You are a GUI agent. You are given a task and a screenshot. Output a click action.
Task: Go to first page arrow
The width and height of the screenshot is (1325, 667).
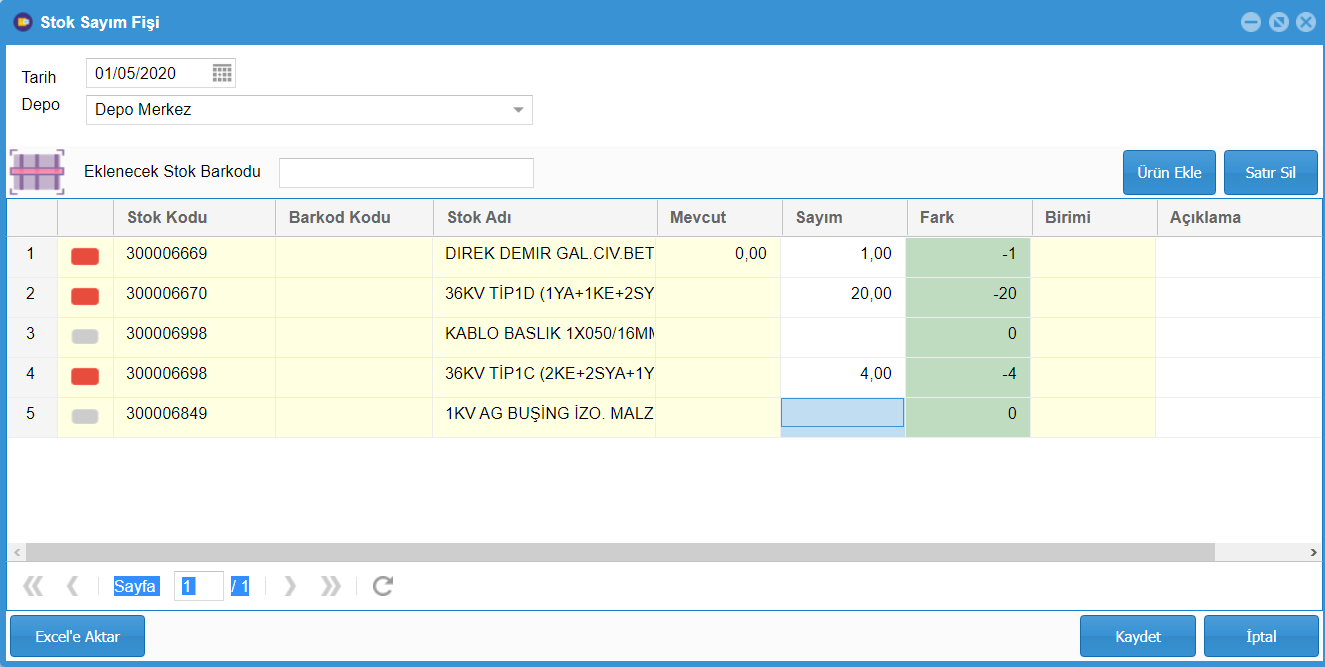click(32, 586)
